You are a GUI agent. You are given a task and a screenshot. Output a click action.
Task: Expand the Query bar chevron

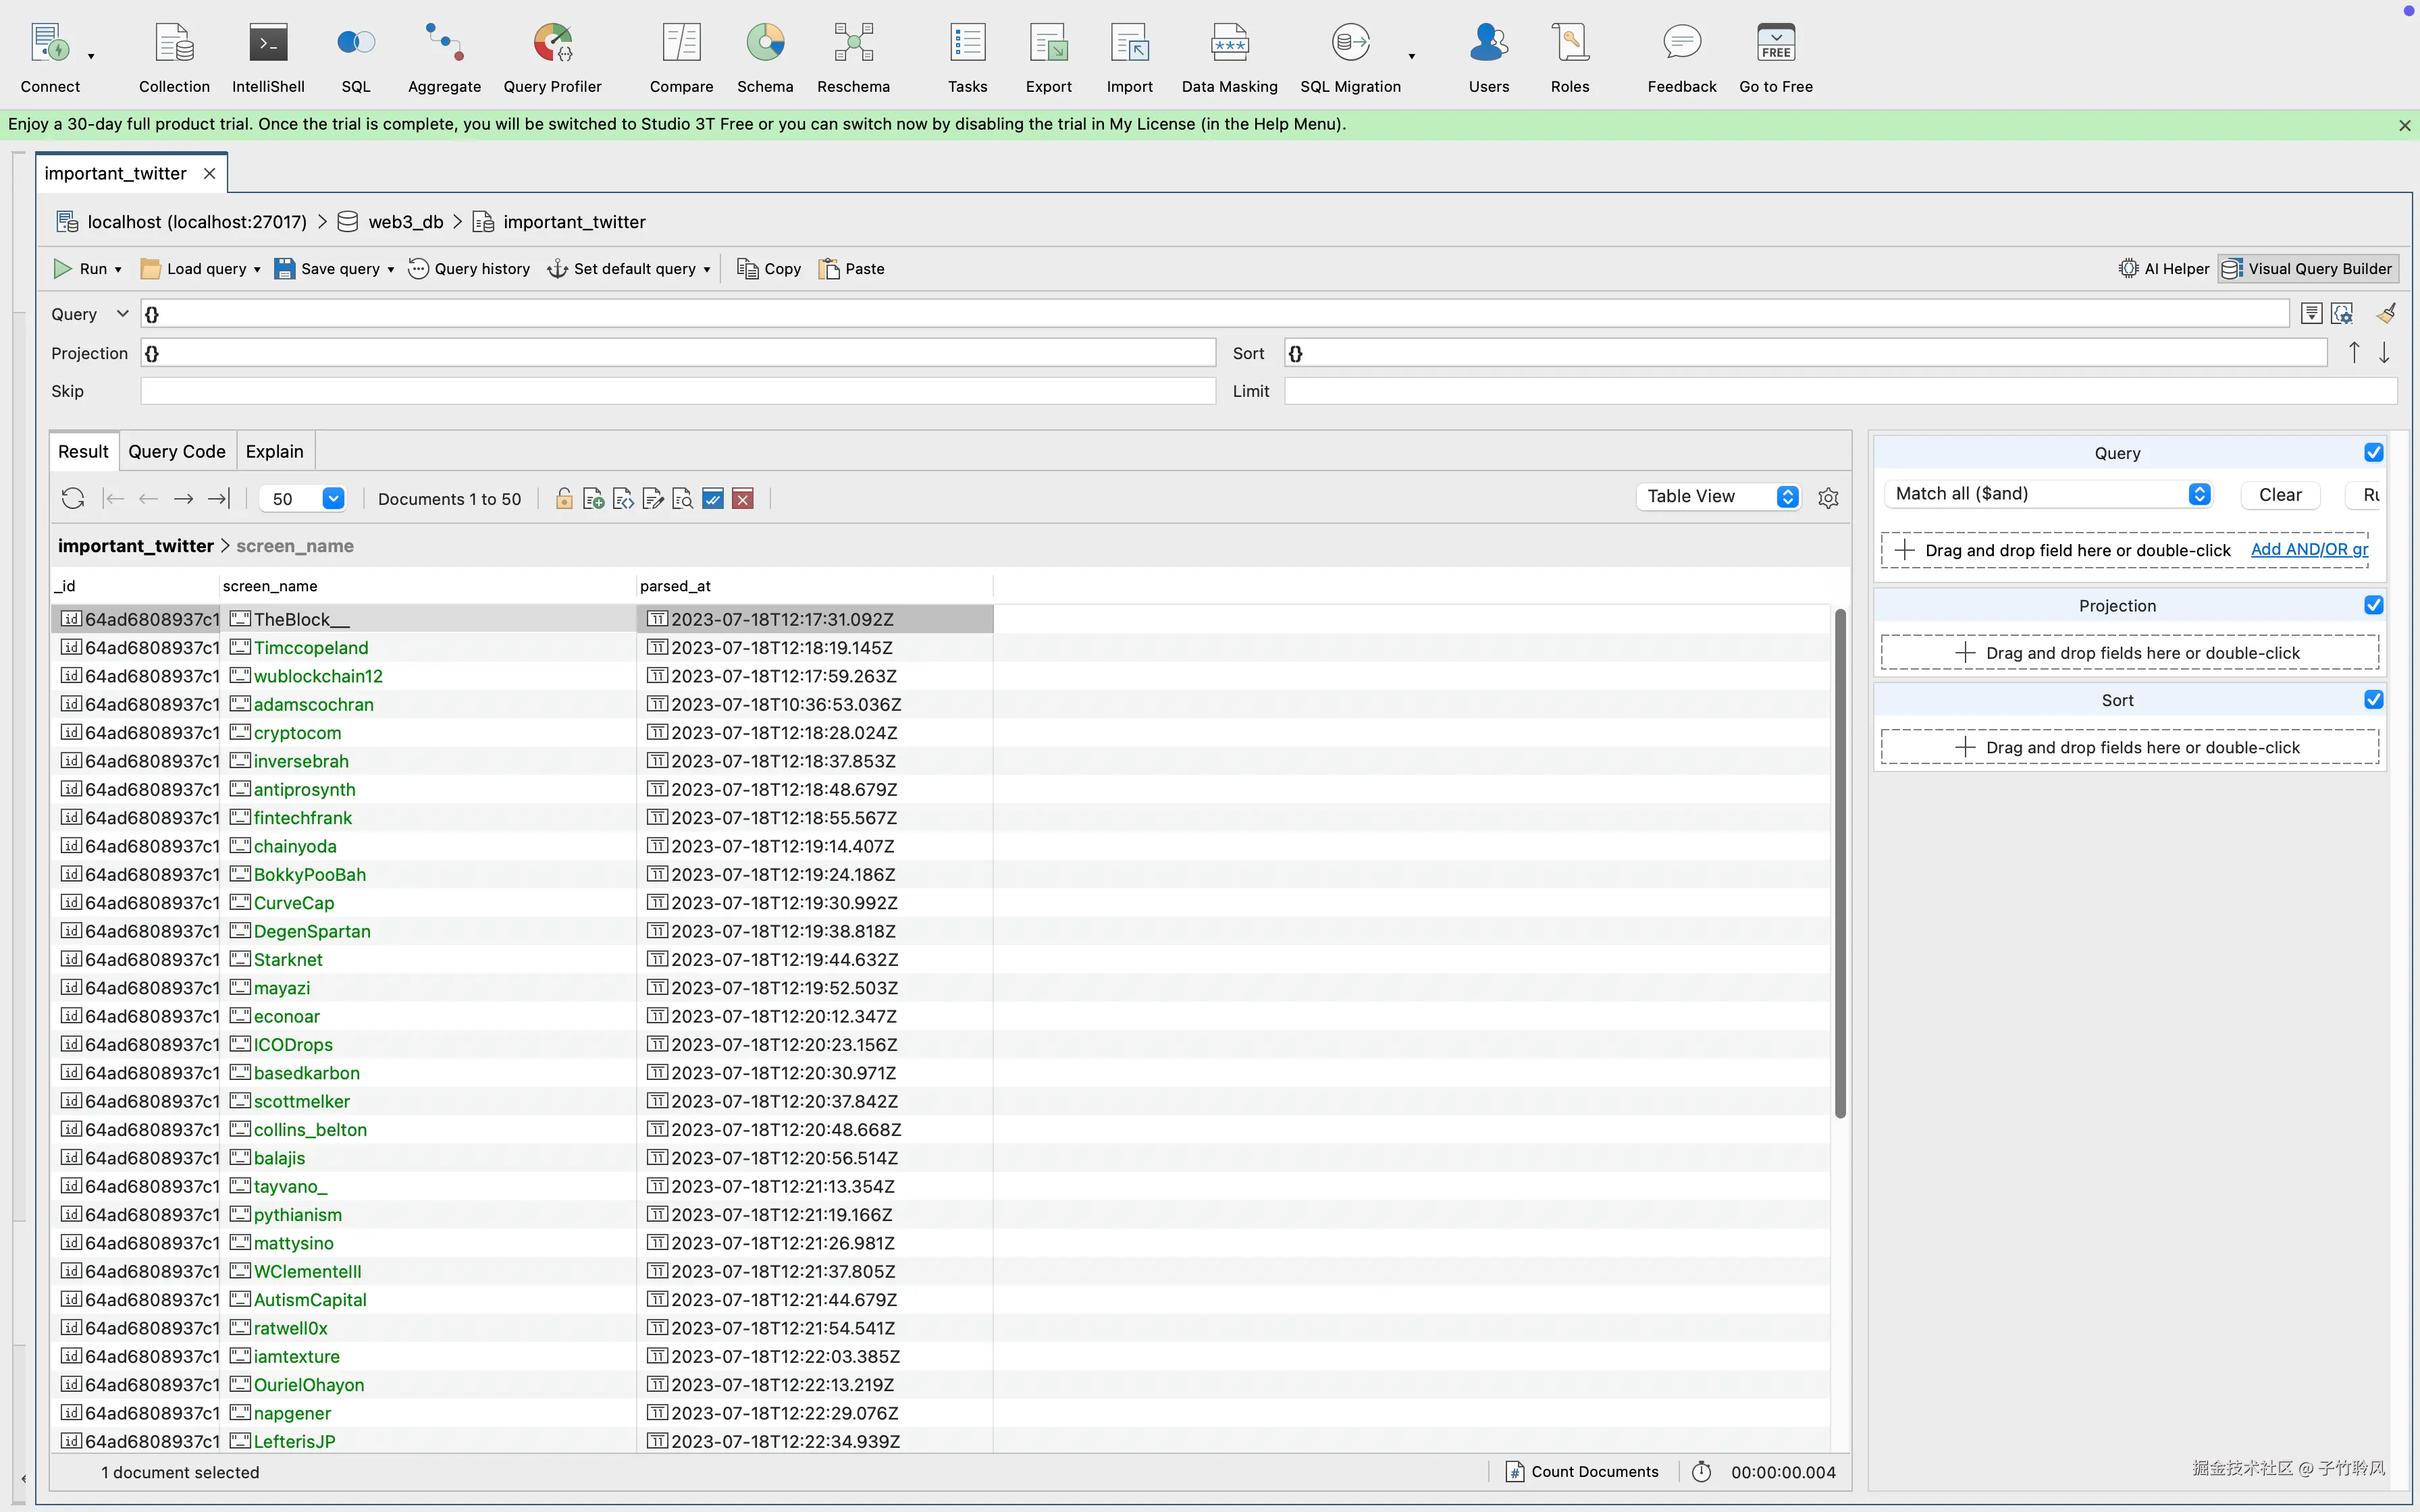point(122,313)
